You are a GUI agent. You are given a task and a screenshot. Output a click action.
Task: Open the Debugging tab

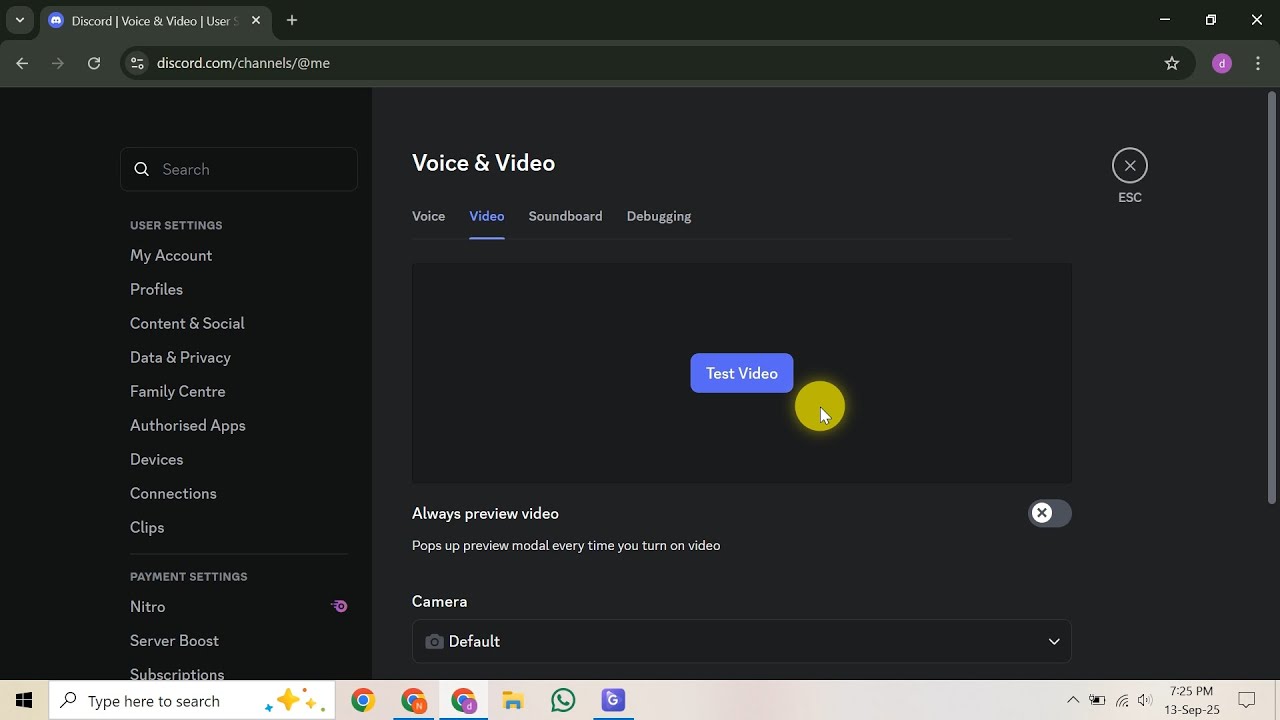tap(659, 216)
